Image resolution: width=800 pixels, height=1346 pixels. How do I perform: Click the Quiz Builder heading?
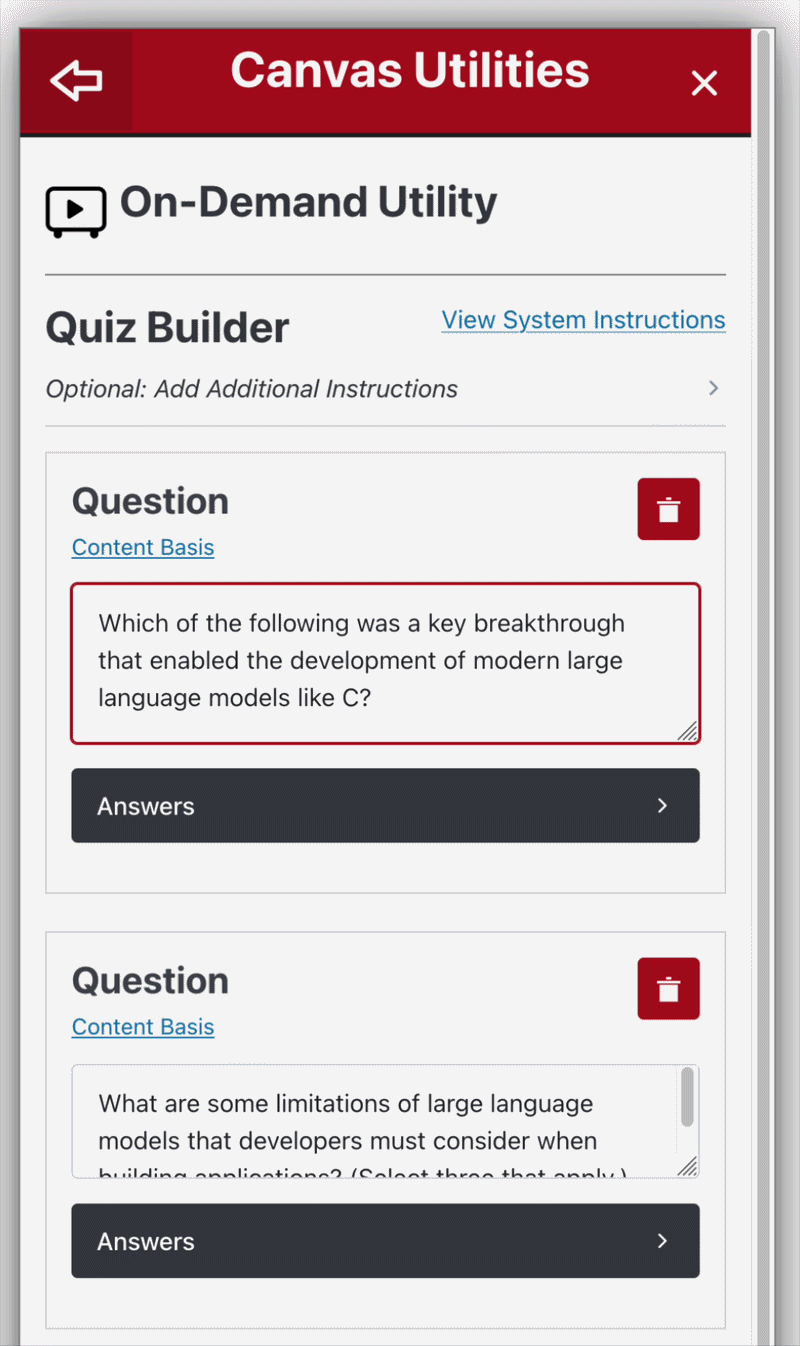click(168, 328)
